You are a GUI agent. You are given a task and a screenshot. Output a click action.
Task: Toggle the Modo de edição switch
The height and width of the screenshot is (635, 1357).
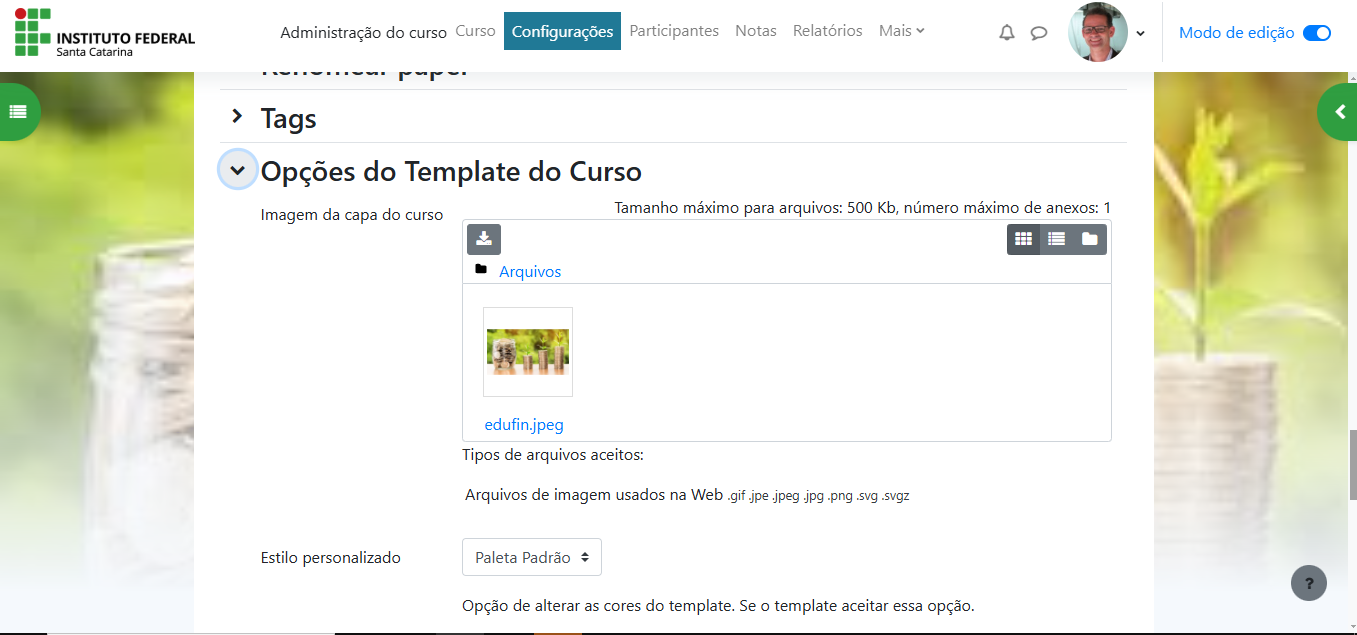tap(1316, 33)
